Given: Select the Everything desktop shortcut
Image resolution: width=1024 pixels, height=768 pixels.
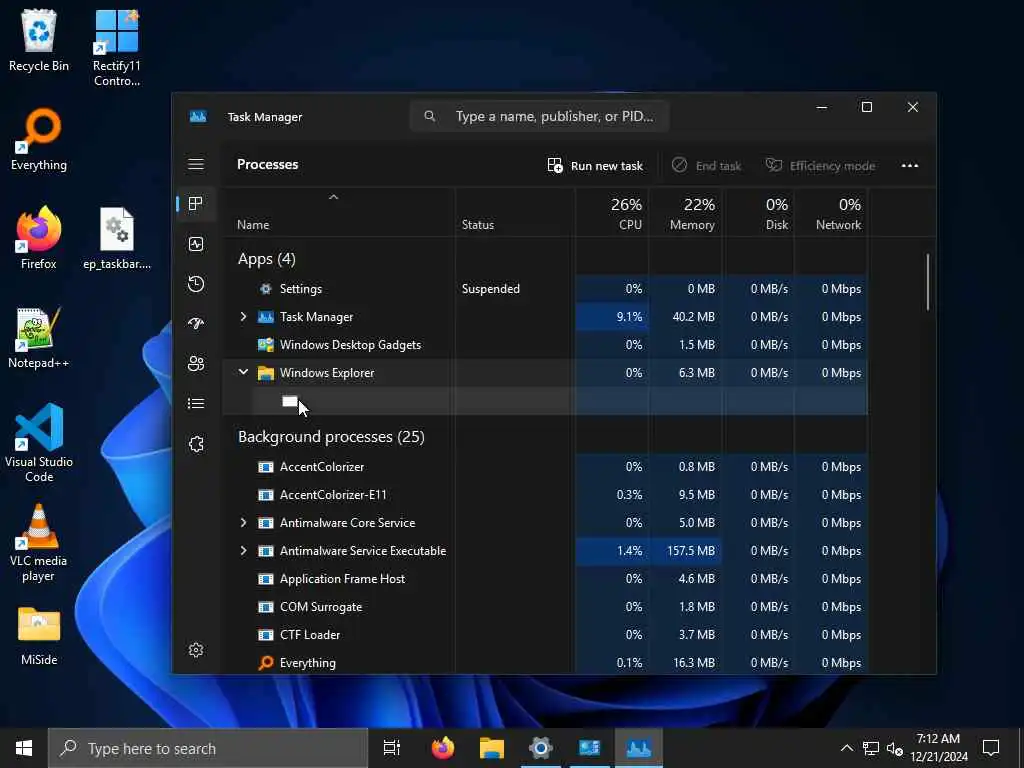Looking at the screenshot, I should [39, 140].
